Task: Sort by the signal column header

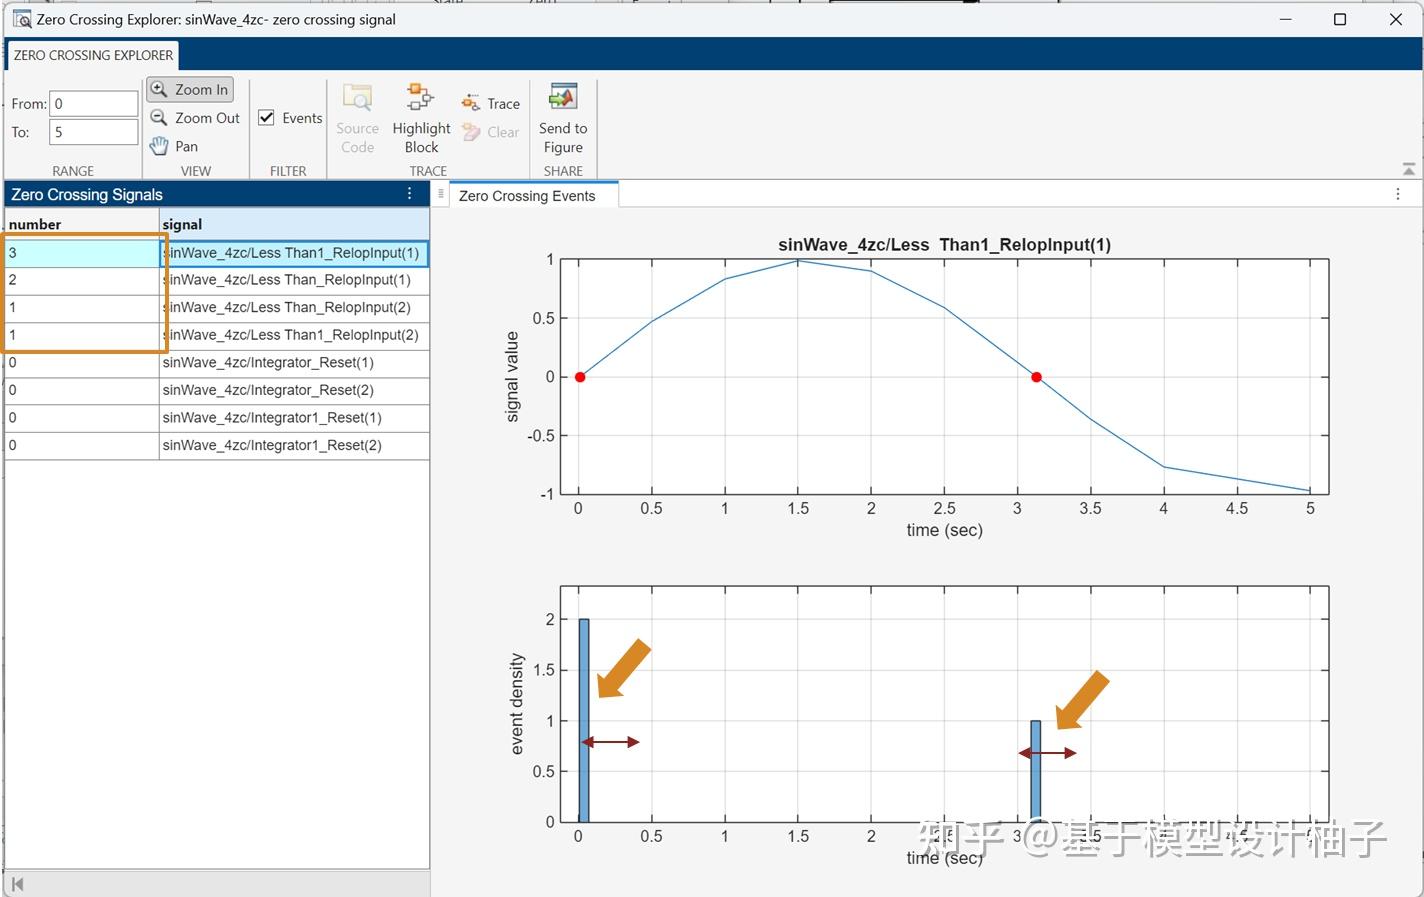Action: (295, 224)
